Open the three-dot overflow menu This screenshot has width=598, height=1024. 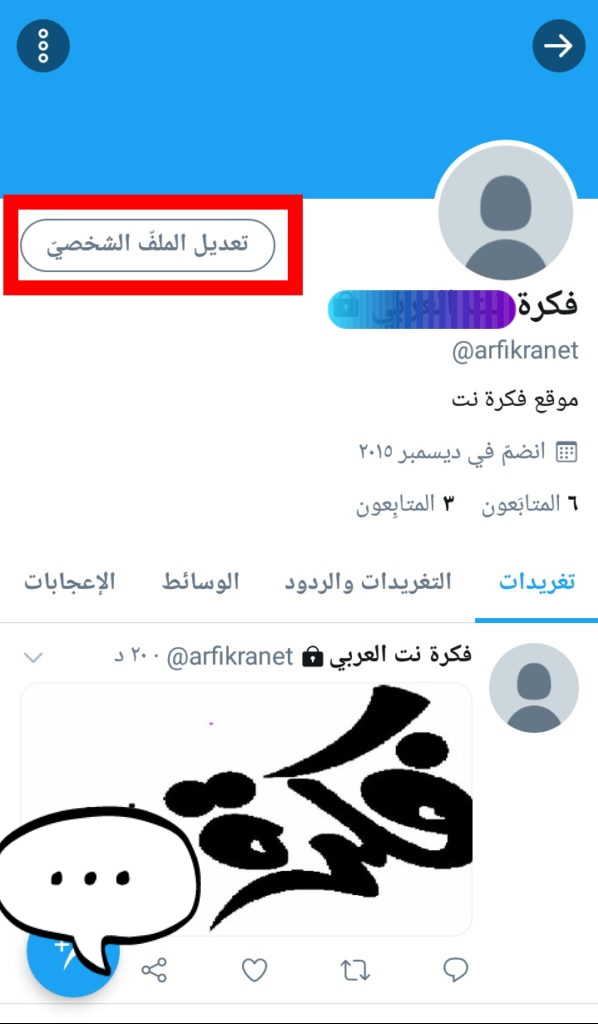click(43, 46)
